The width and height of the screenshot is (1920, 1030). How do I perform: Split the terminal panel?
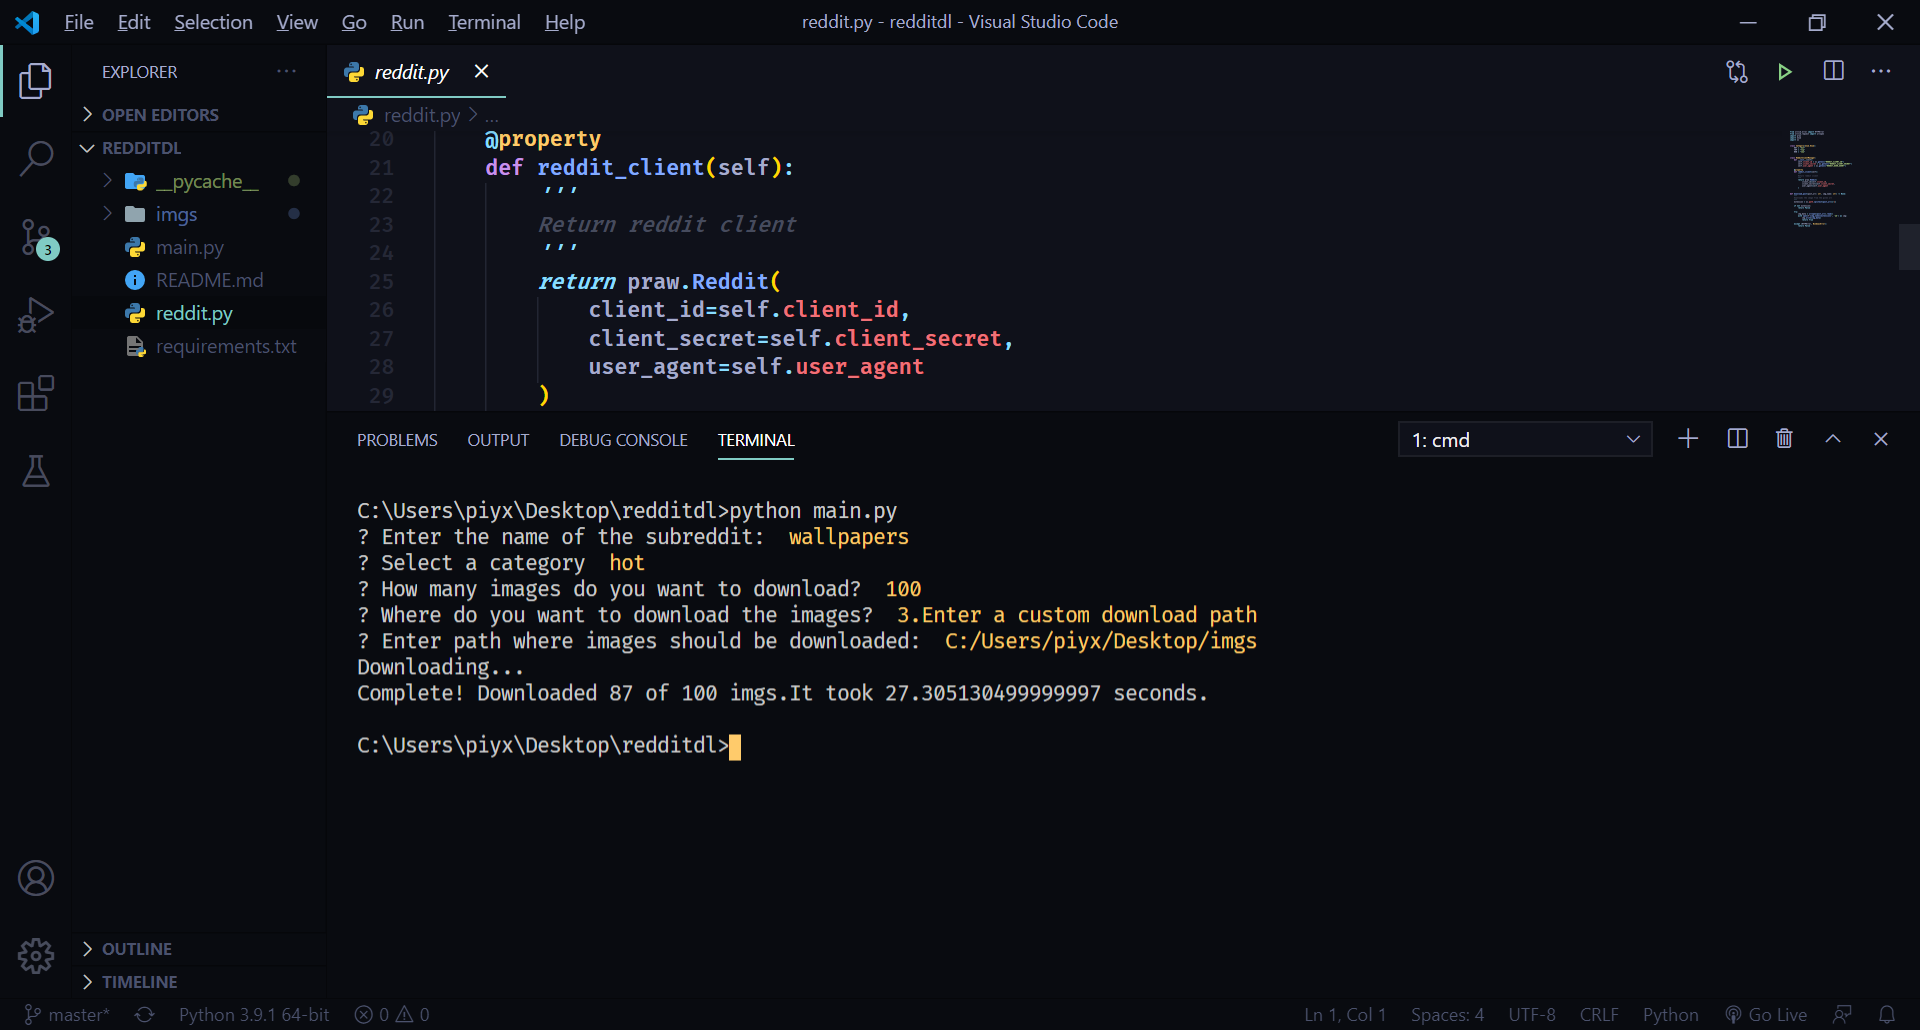pyautogui.click(x=1738, y=439)
